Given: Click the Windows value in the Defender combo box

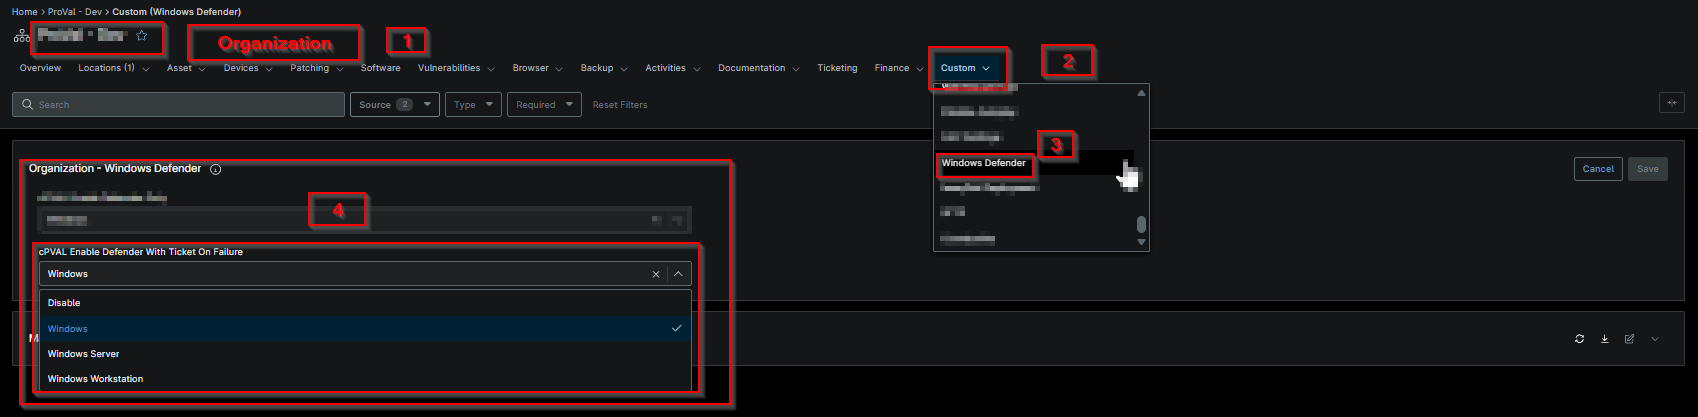Looking at the screenshot, I should click(68, 274).
